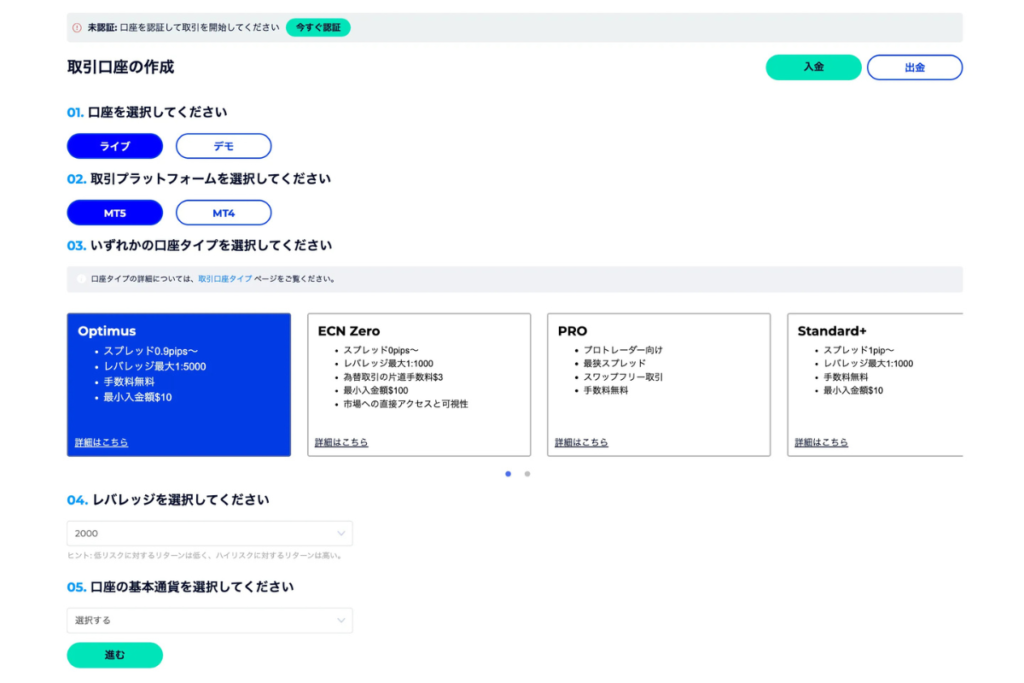Select the デモ account option
1024x683 pixels.
(x=224, y=145)
